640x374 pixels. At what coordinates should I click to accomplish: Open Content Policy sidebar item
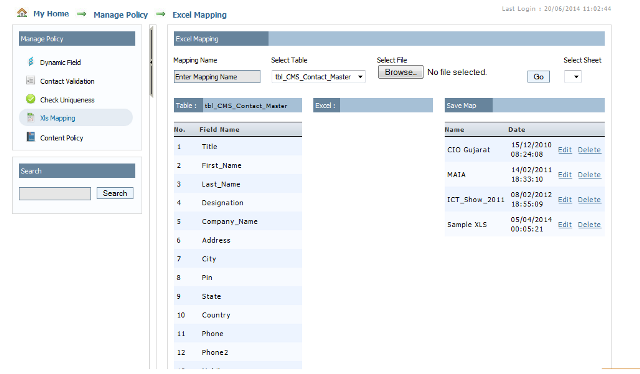pos(62,138)
